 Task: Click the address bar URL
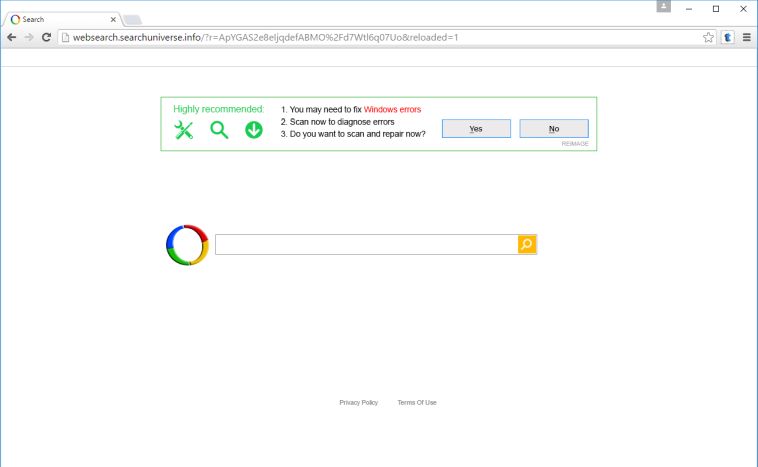tap(265, 37)
